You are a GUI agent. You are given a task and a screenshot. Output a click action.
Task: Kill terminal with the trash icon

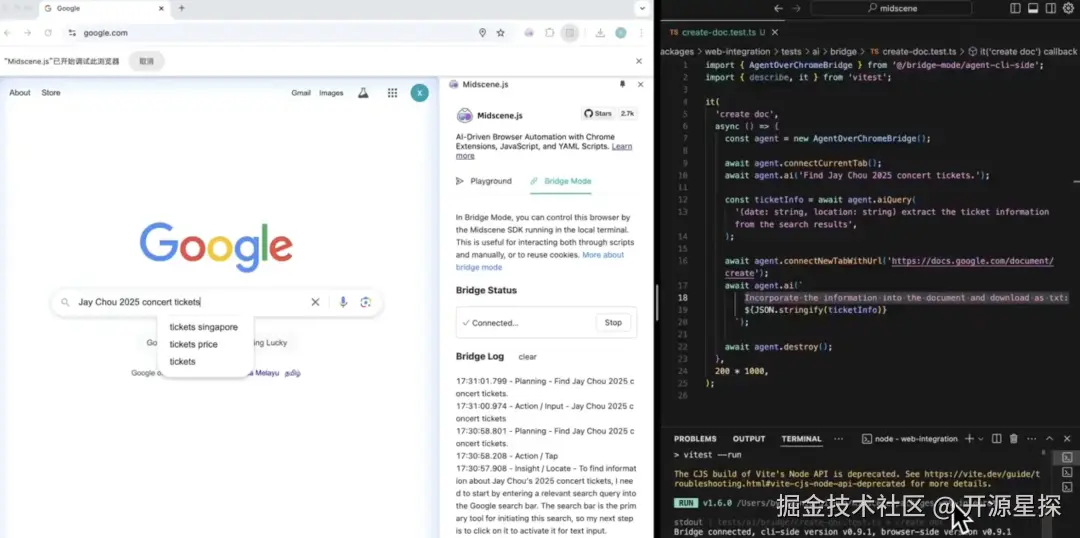(1014, 439)
